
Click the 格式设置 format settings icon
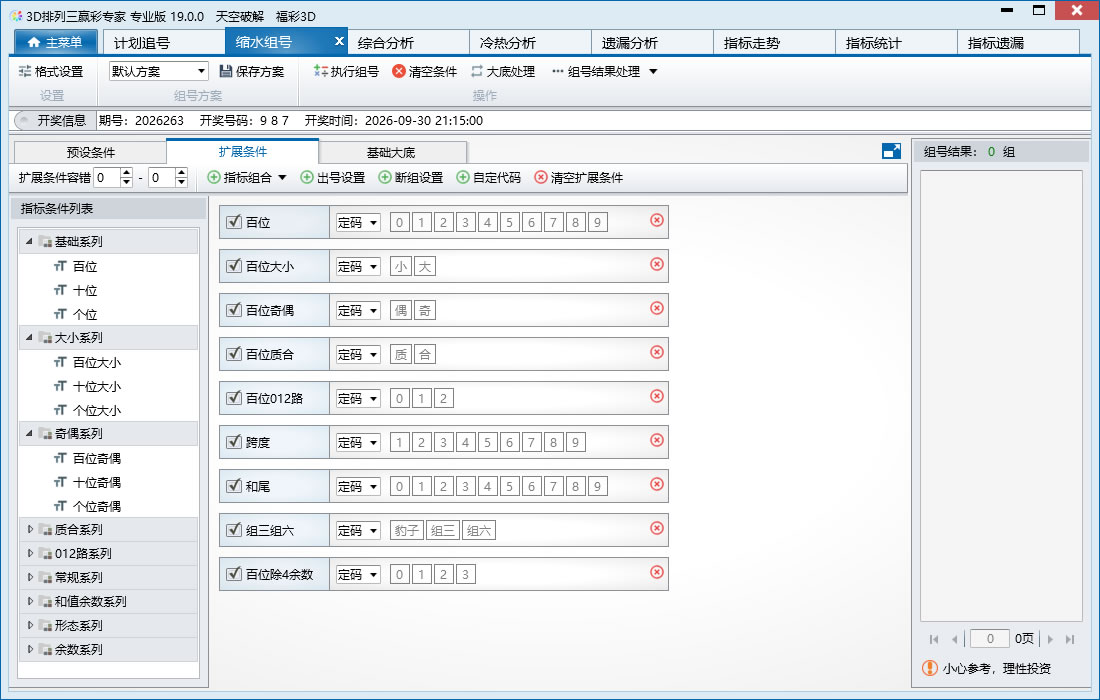point(25,72)
